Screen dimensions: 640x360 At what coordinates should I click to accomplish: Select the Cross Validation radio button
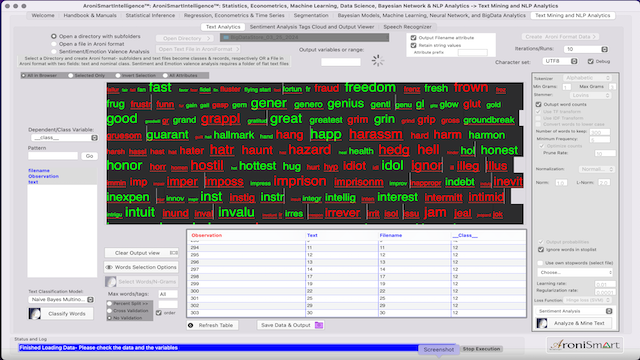[x=109, y=311]
